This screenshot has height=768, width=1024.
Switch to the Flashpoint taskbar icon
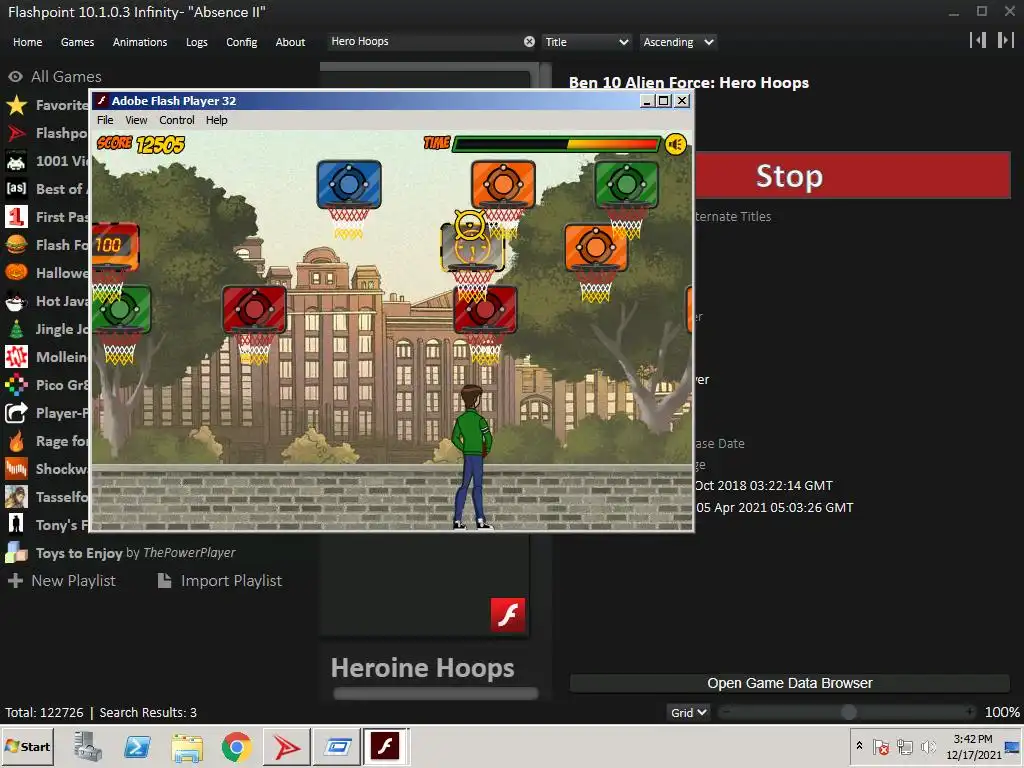(x=287, y=746)
